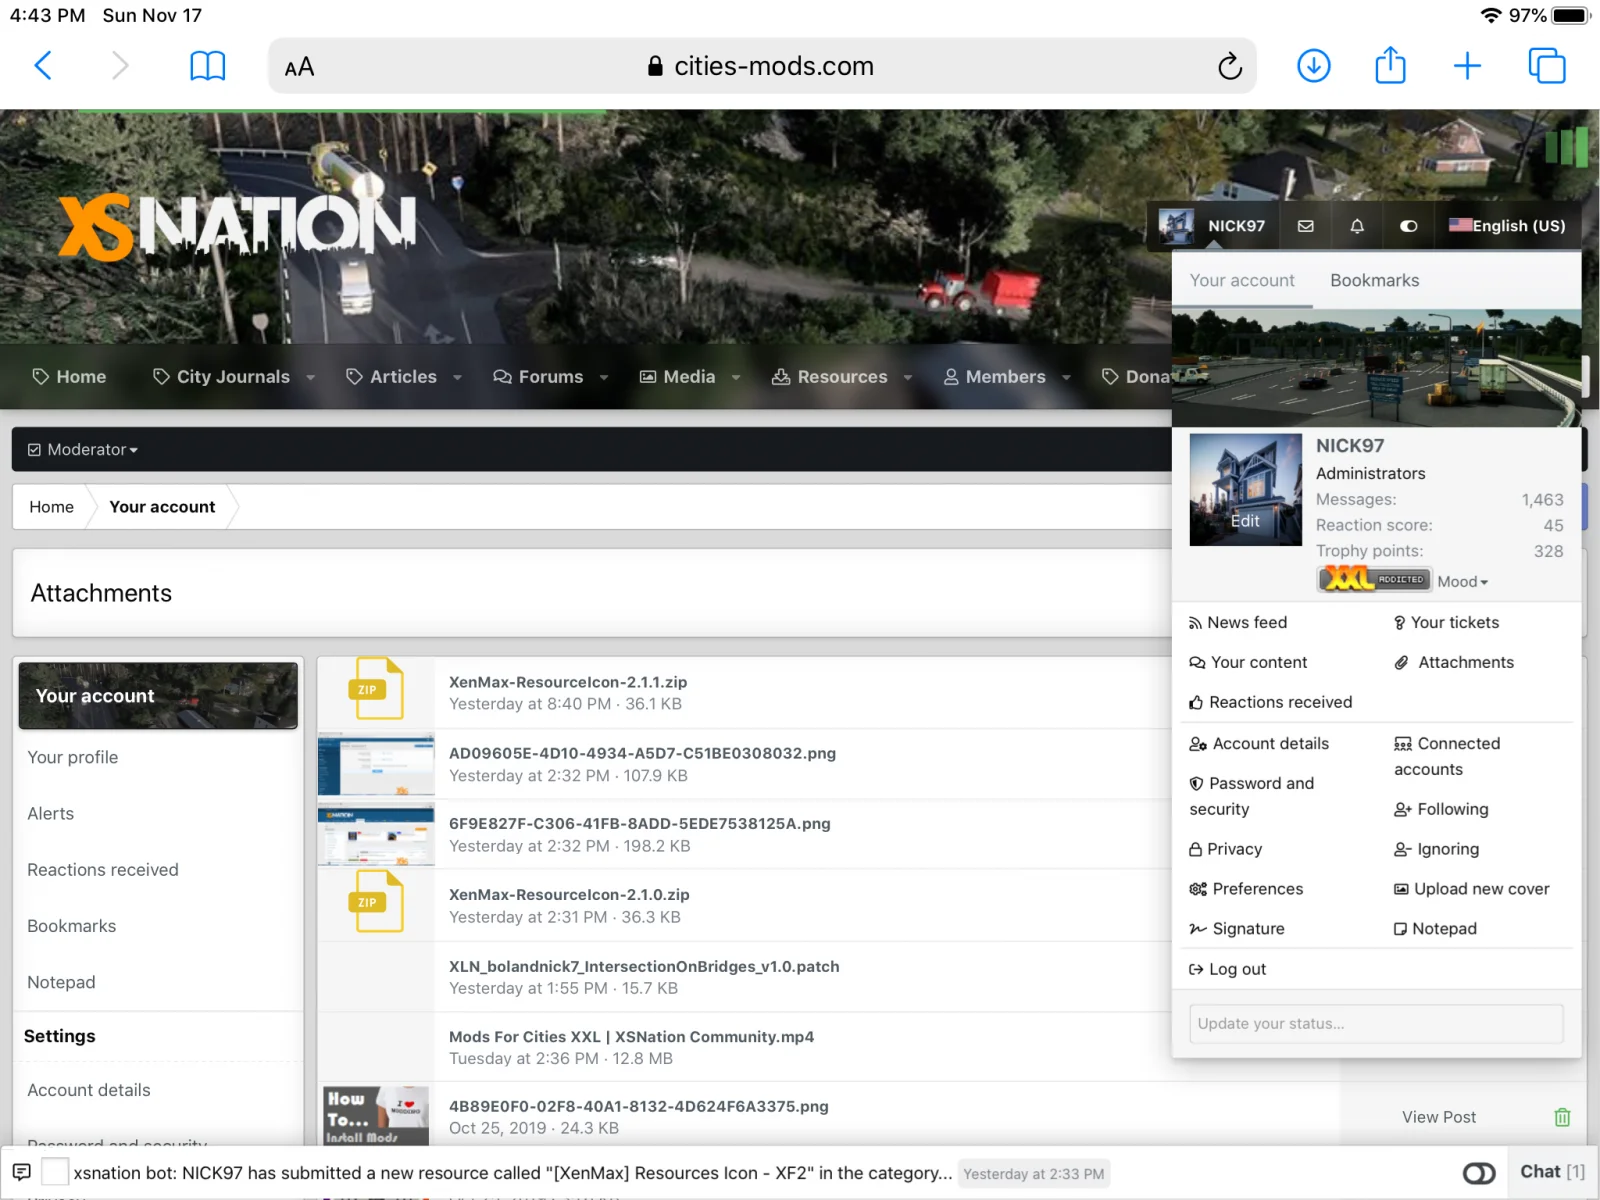Screen dimensions: 1600x1200
Task: Expand the Forums menu arrow
Action: (604, 377)
